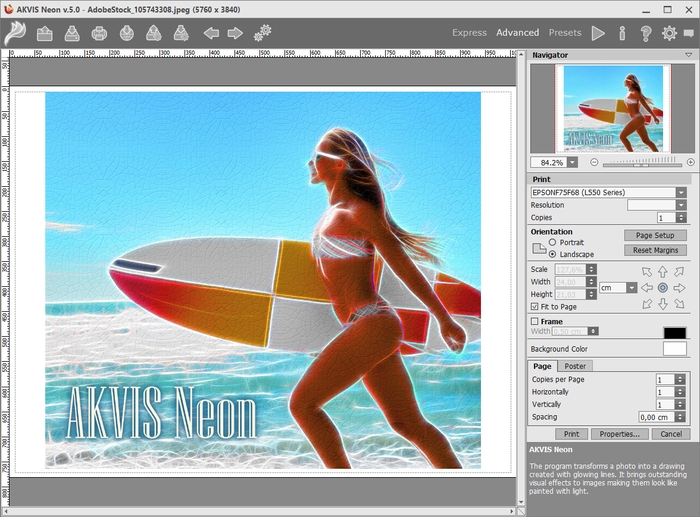Align image to bottom-right position arrow
This screenshot has width=700, height=517.
click(679, 304)
